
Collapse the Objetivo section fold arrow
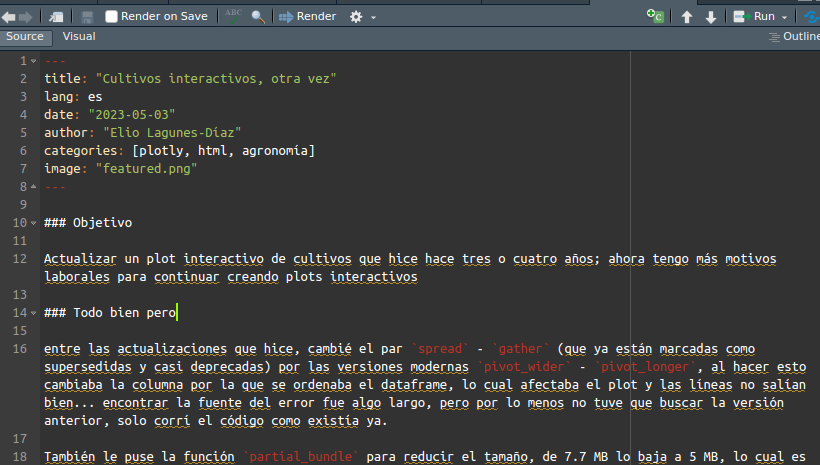33,223
